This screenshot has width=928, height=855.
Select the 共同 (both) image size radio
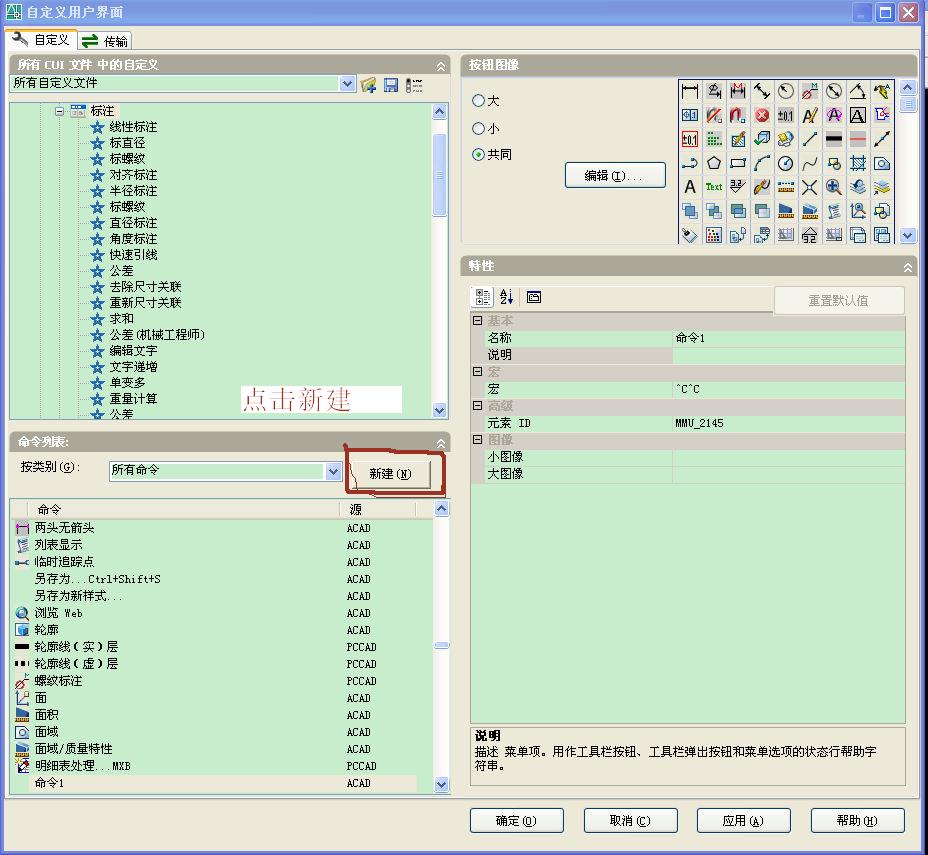[478, 154]
